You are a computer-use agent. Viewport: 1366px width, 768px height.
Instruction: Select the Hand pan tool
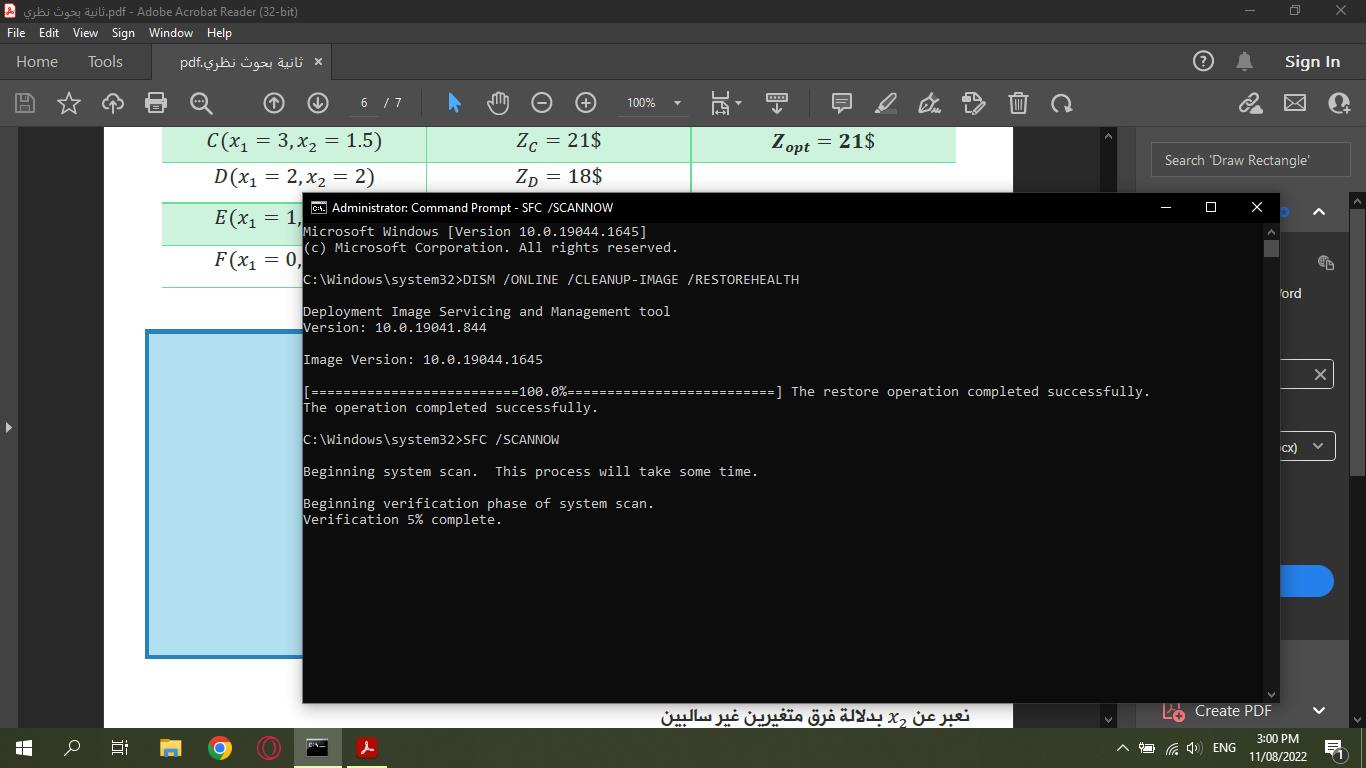click(497, 103)
